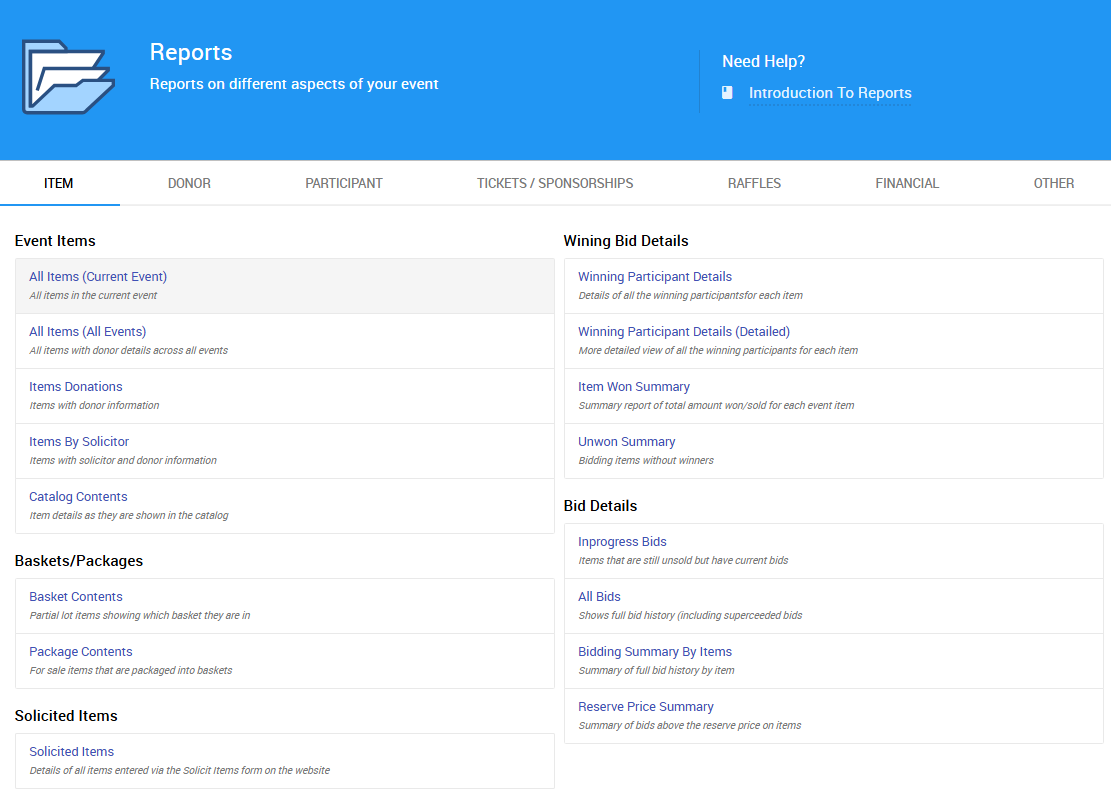
Task: View the Item Won Summary report
Action: (x=634, y=387)
